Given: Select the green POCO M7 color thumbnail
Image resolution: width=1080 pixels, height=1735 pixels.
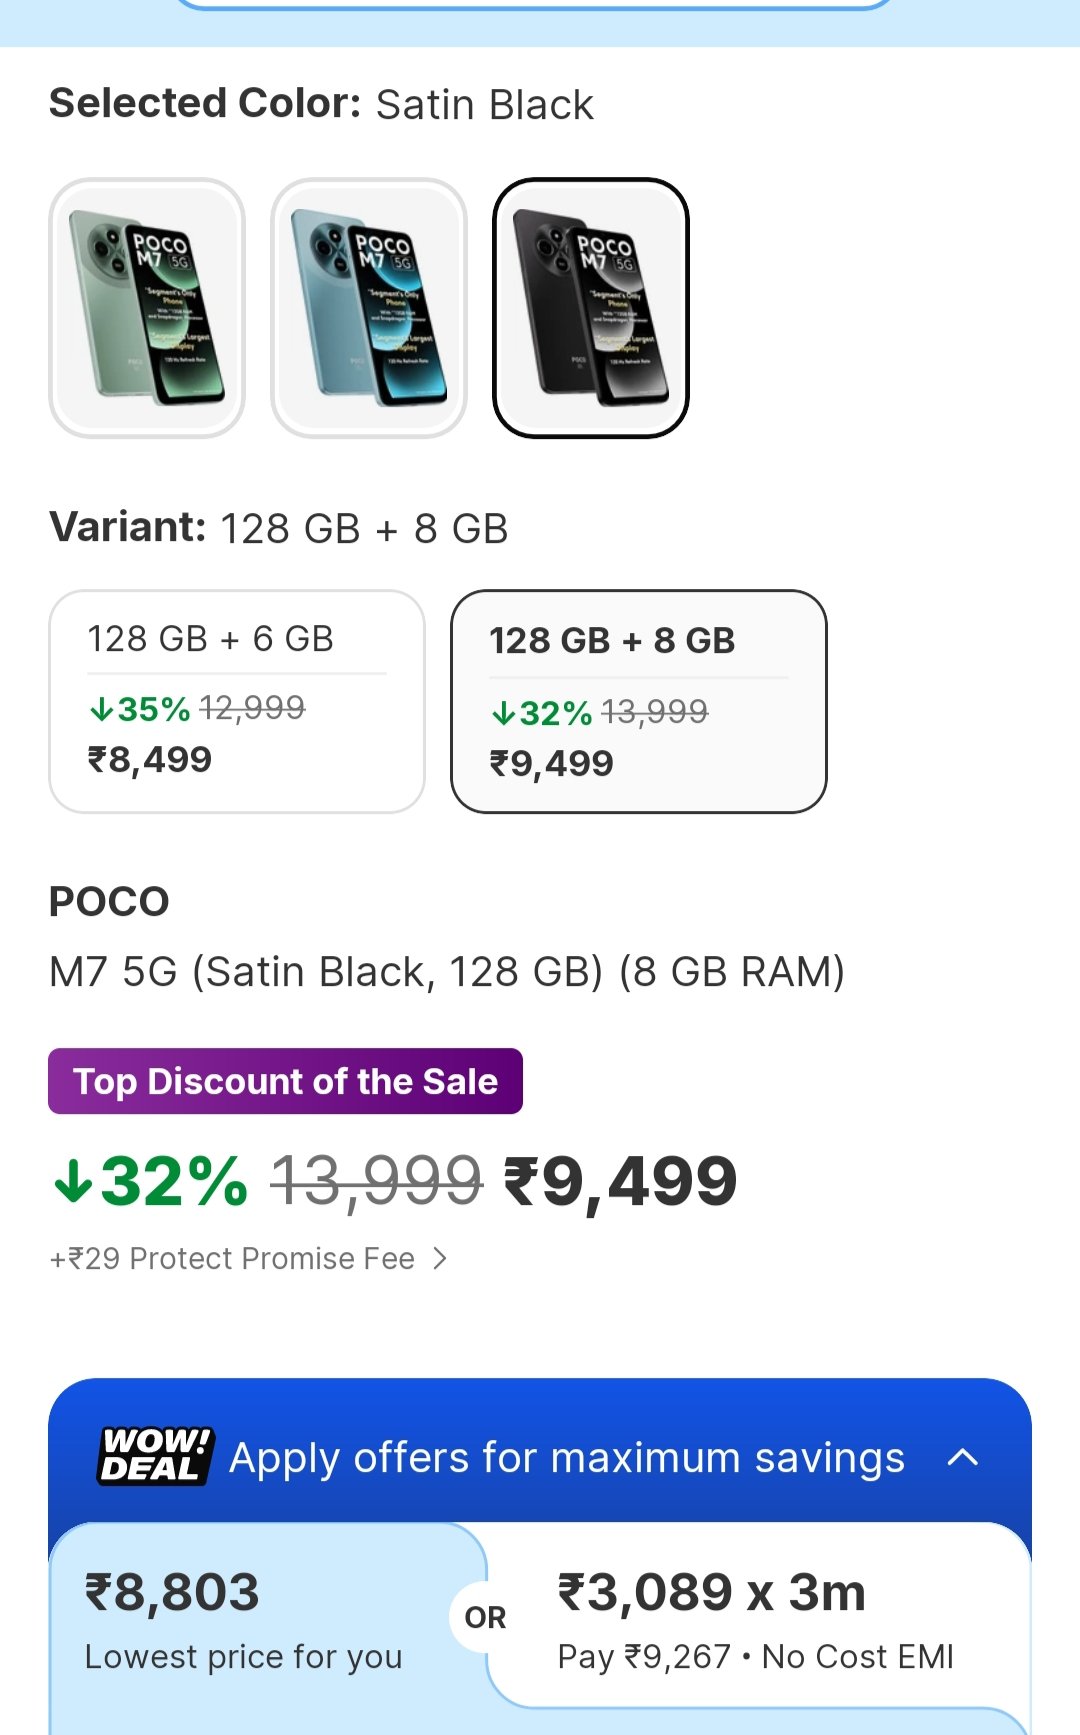Looking at the screenshot, I should (x=147, y=308).
